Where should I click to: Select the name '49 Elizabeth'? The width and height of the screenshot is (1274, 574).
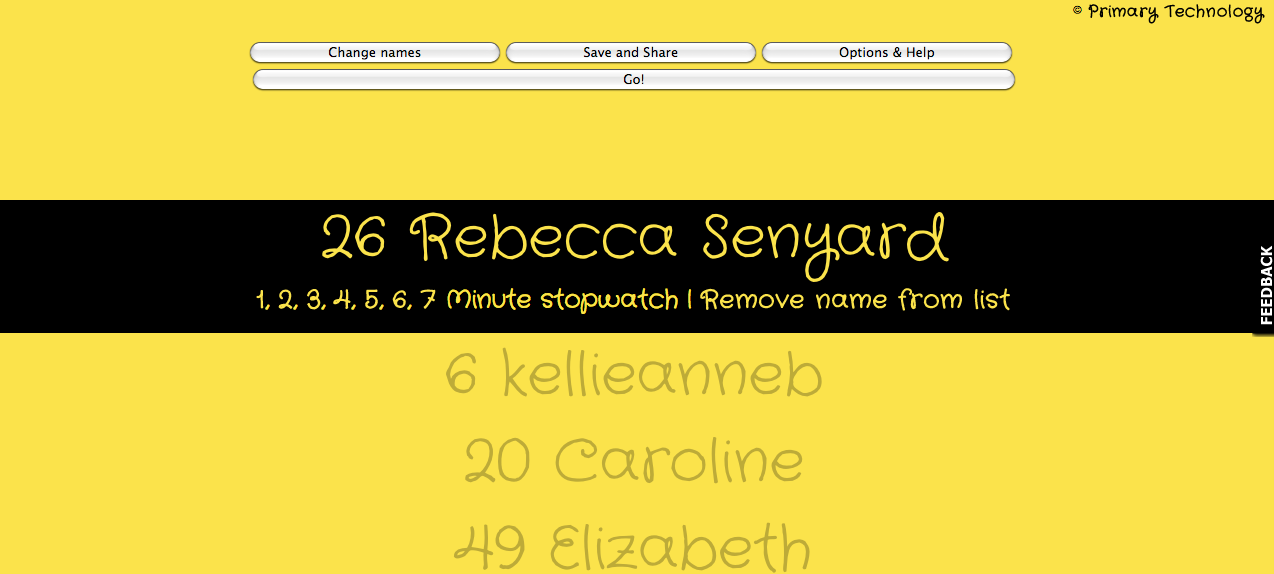(x=634, y=547)
